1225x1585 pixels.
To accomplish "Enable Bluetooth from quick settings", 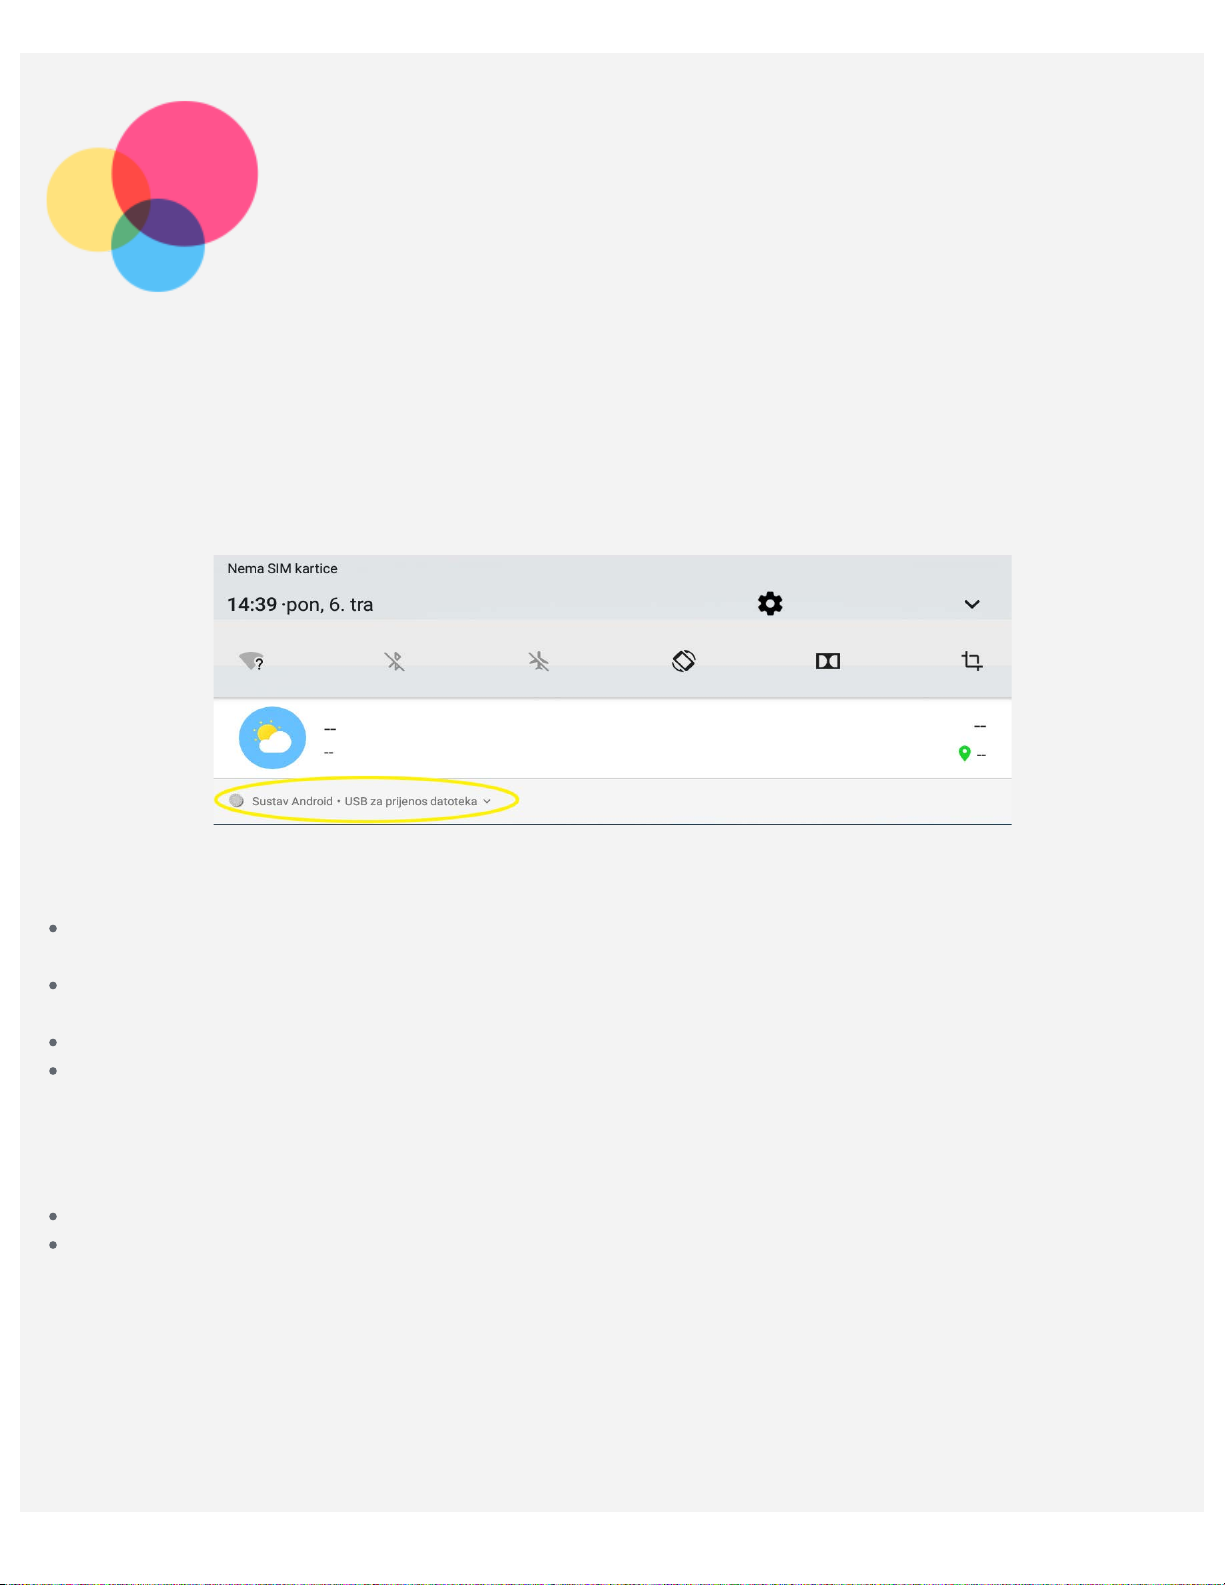I will (395, 661).
